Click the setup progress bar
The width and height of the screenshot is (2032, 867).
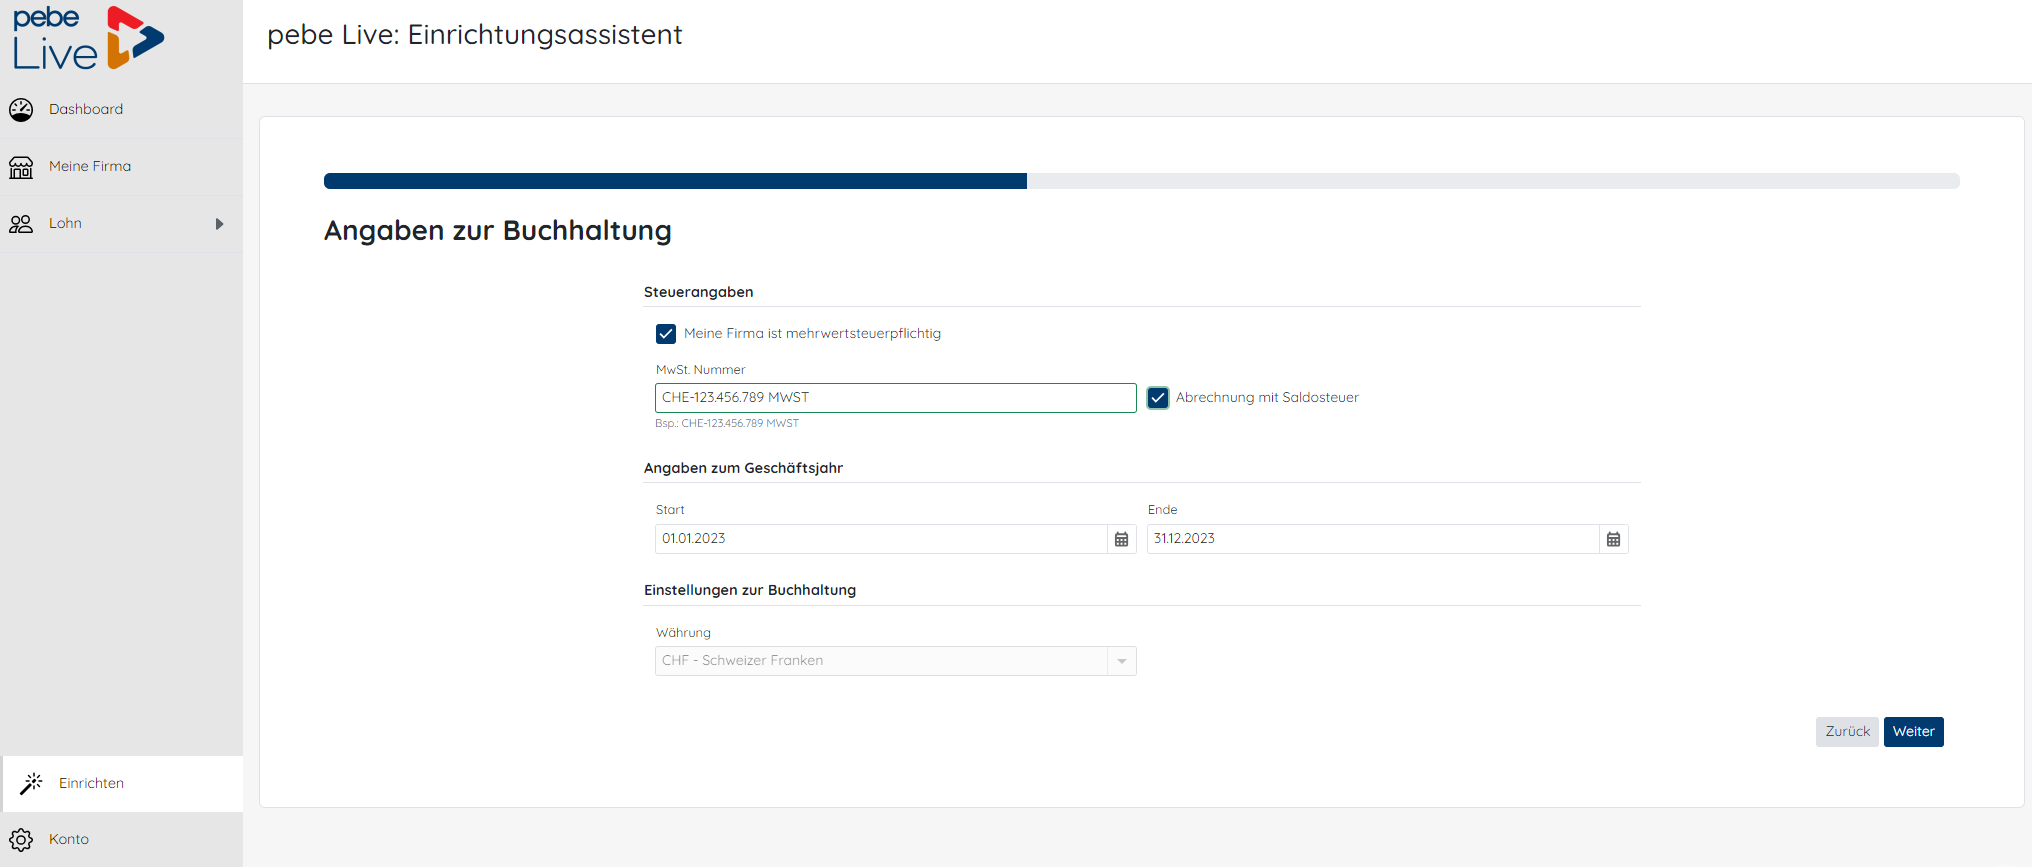point(1141,181)
